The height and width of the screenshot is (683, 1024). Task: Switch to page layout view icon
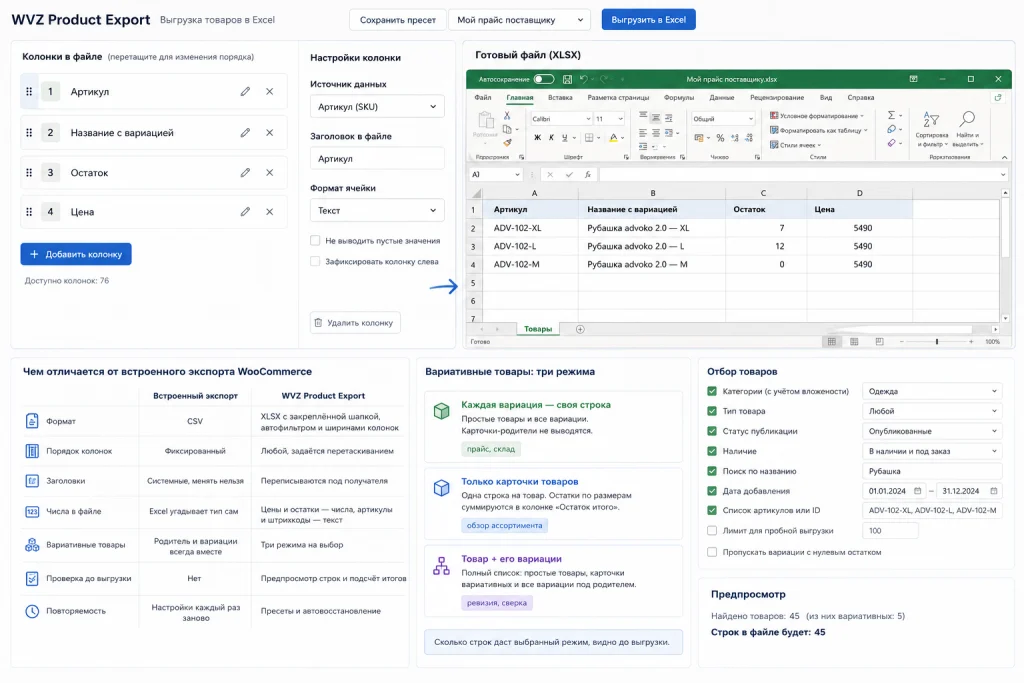coord(854,342)
